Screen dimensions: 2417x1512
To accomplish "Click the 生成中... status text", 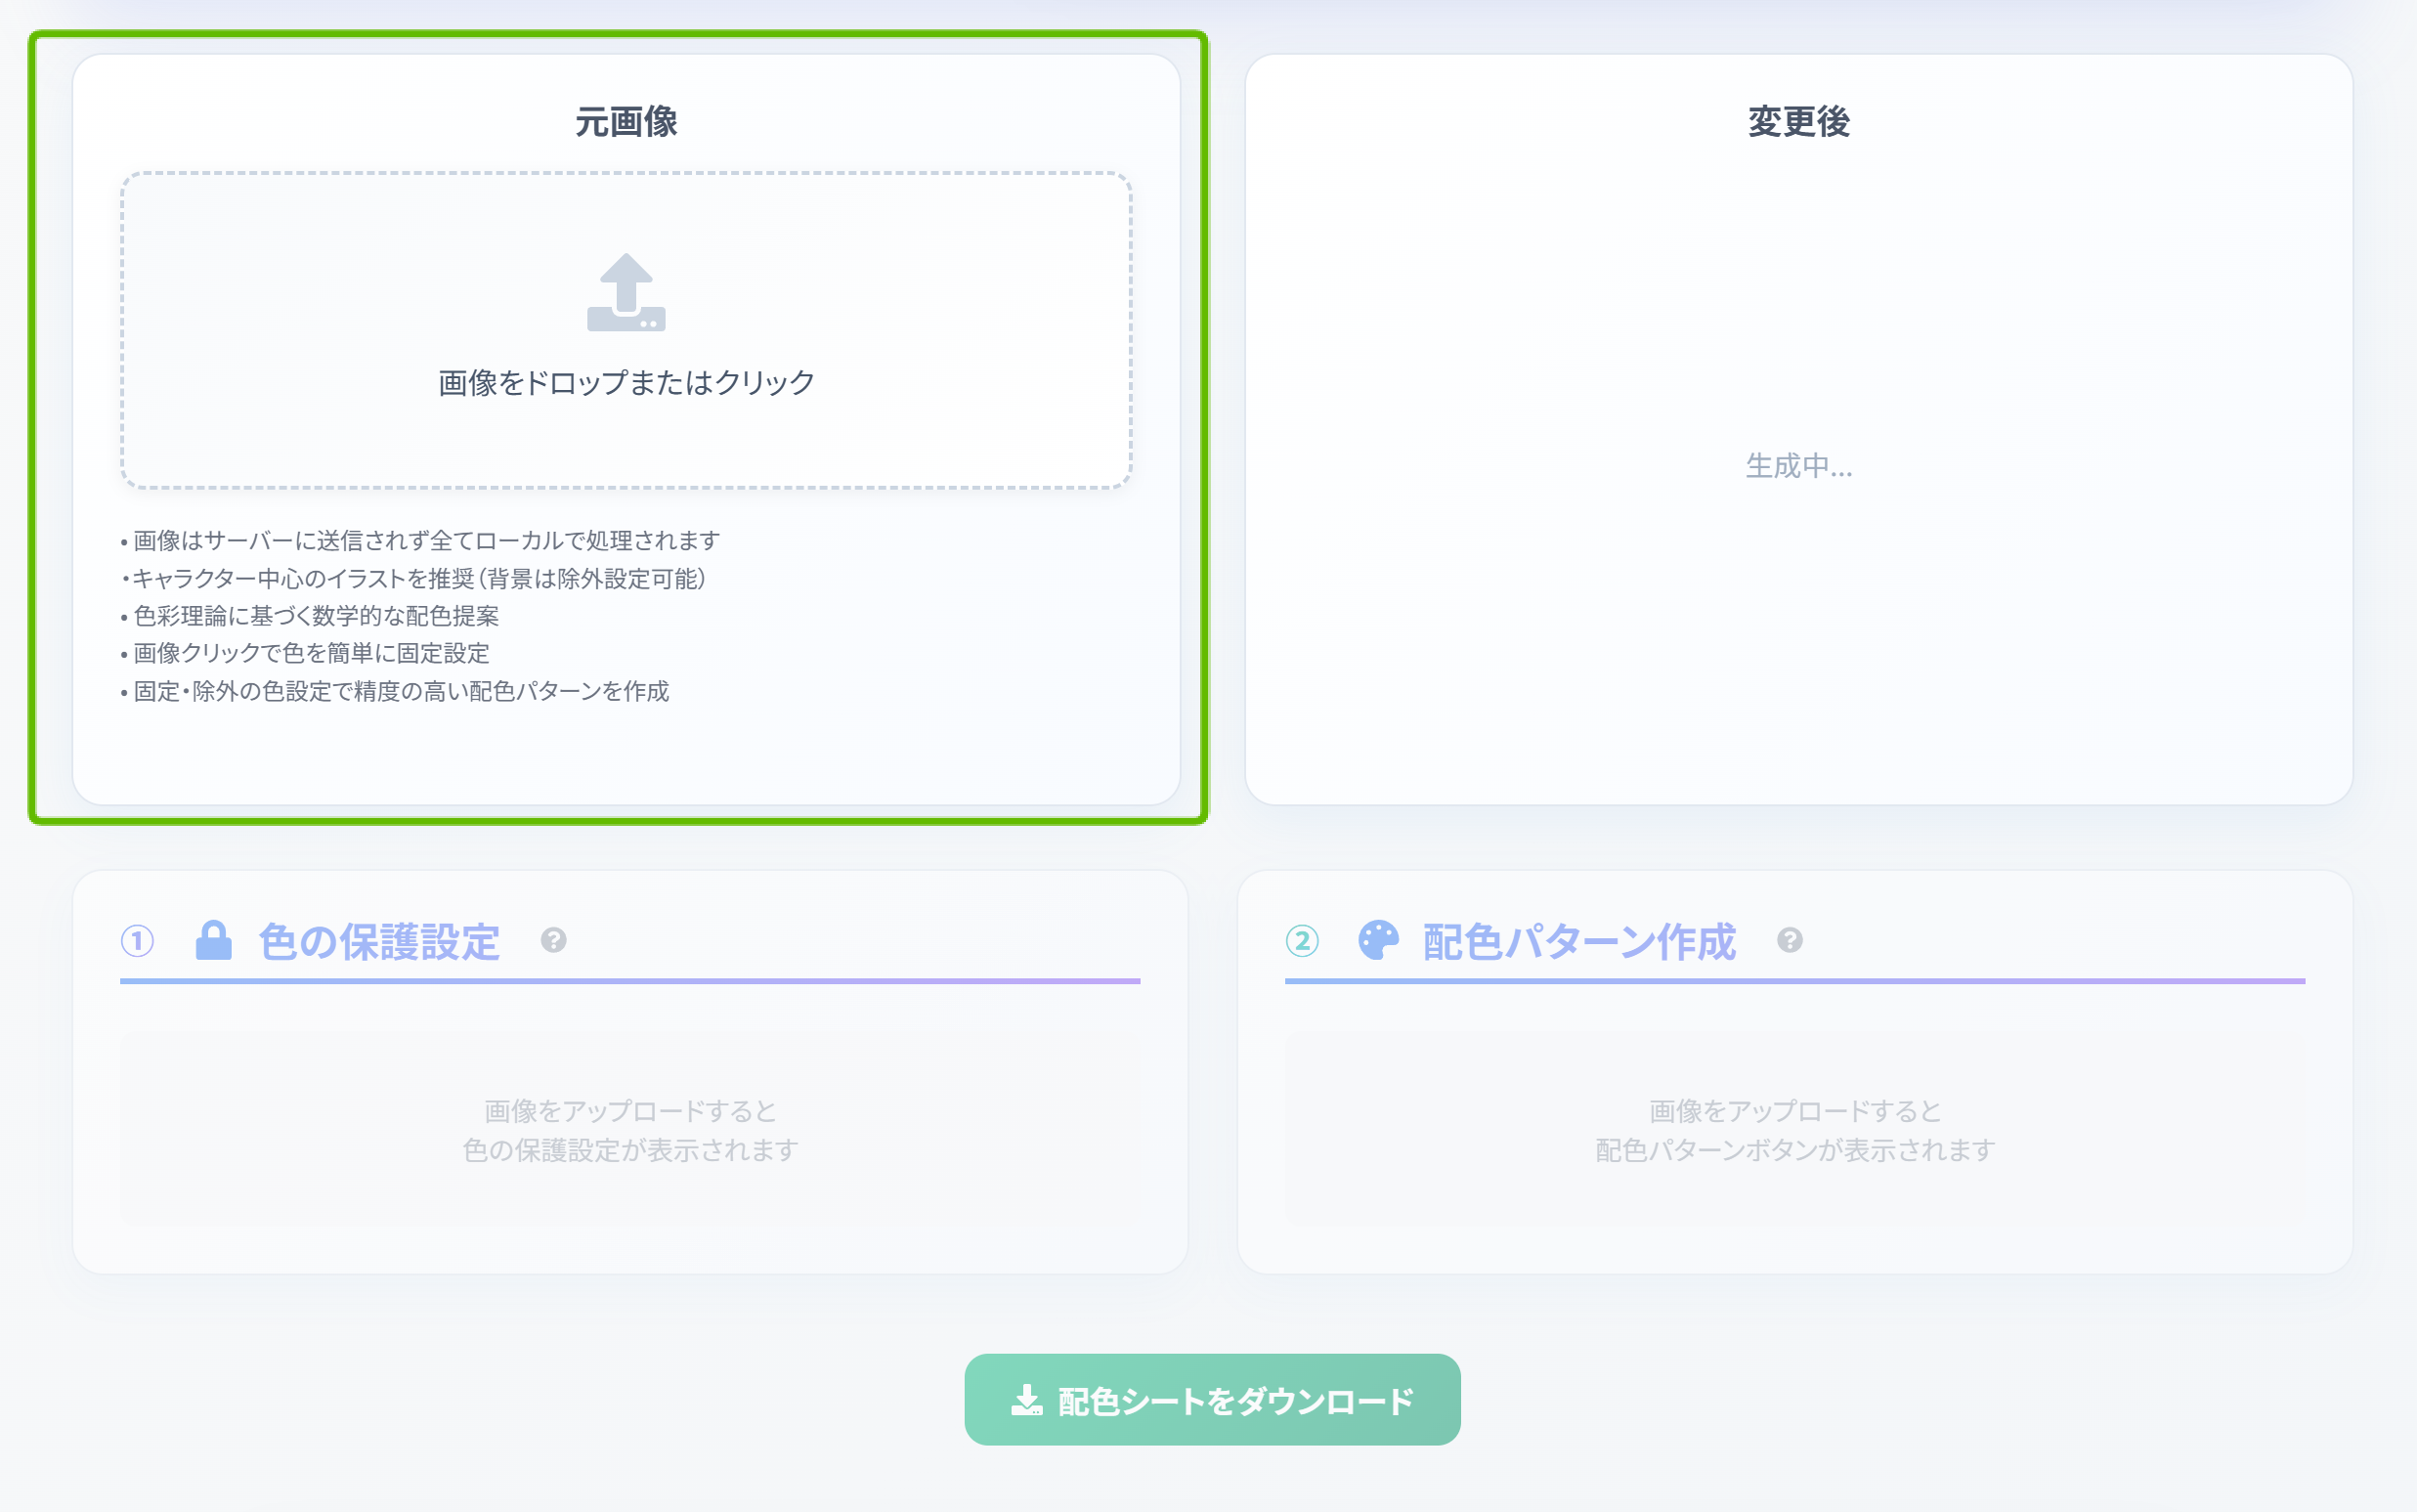I will [1798, 466].
